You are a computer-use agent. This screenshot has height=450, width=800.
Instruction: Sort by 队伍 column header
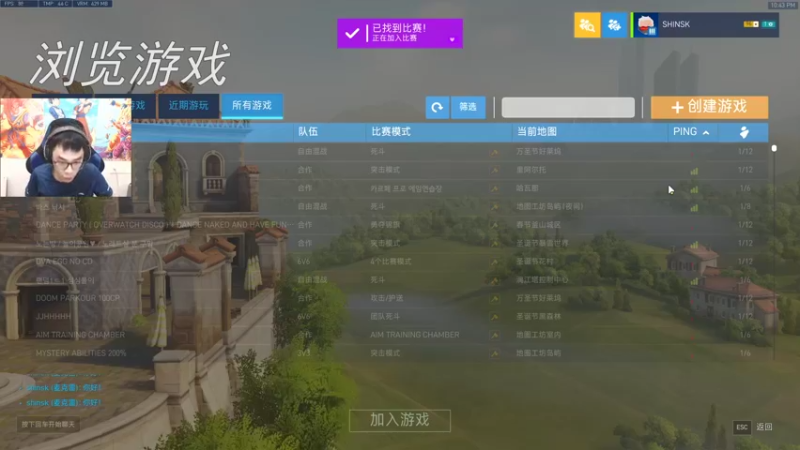[308, 132]
